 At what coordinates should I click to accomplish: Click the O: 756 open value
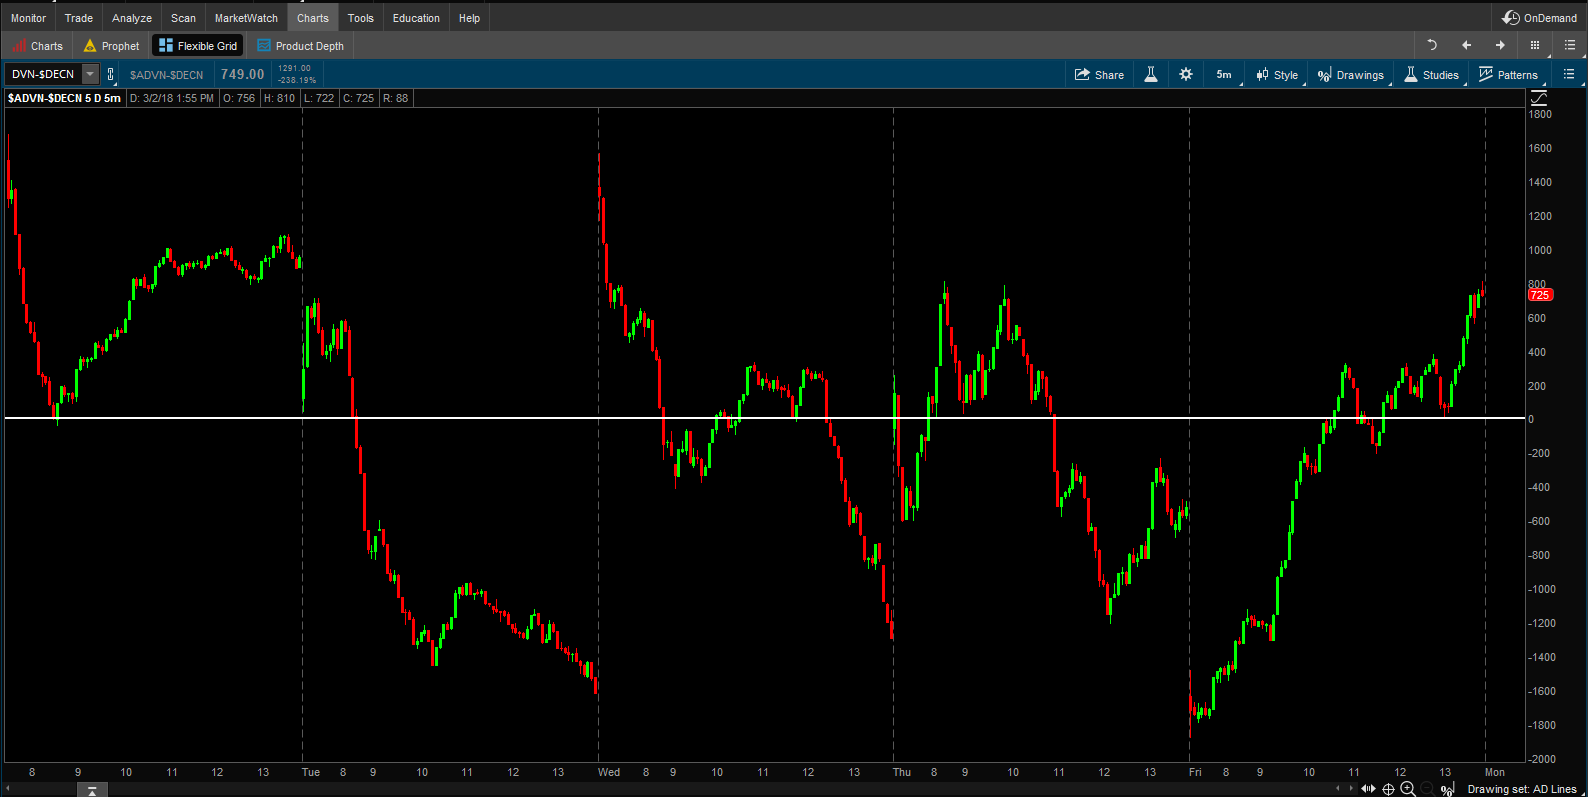point(239,98)
